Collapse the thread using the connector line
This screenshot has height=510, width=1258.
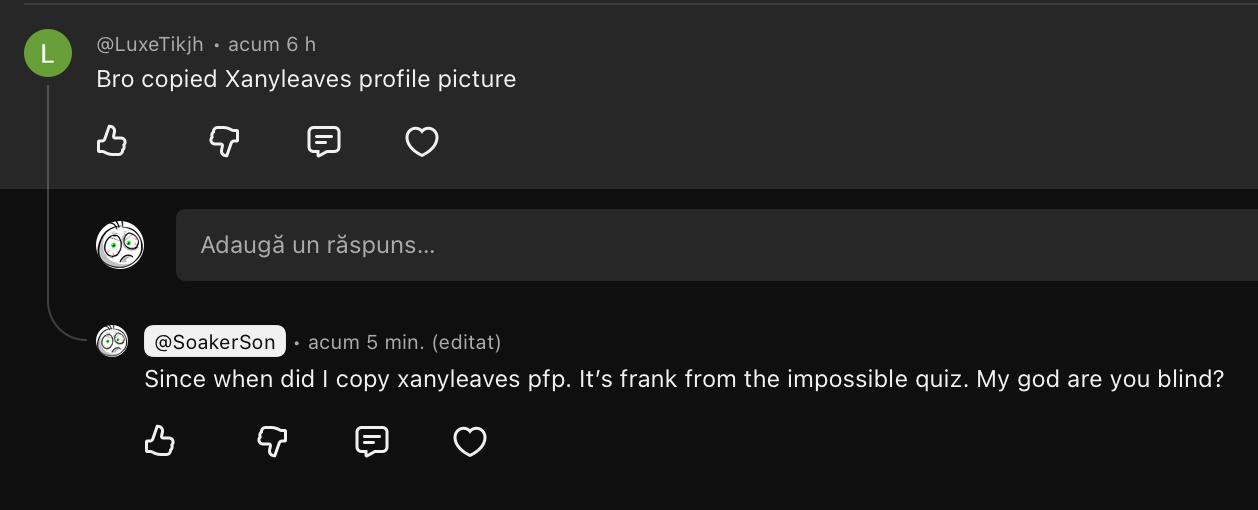coord(47,200)
